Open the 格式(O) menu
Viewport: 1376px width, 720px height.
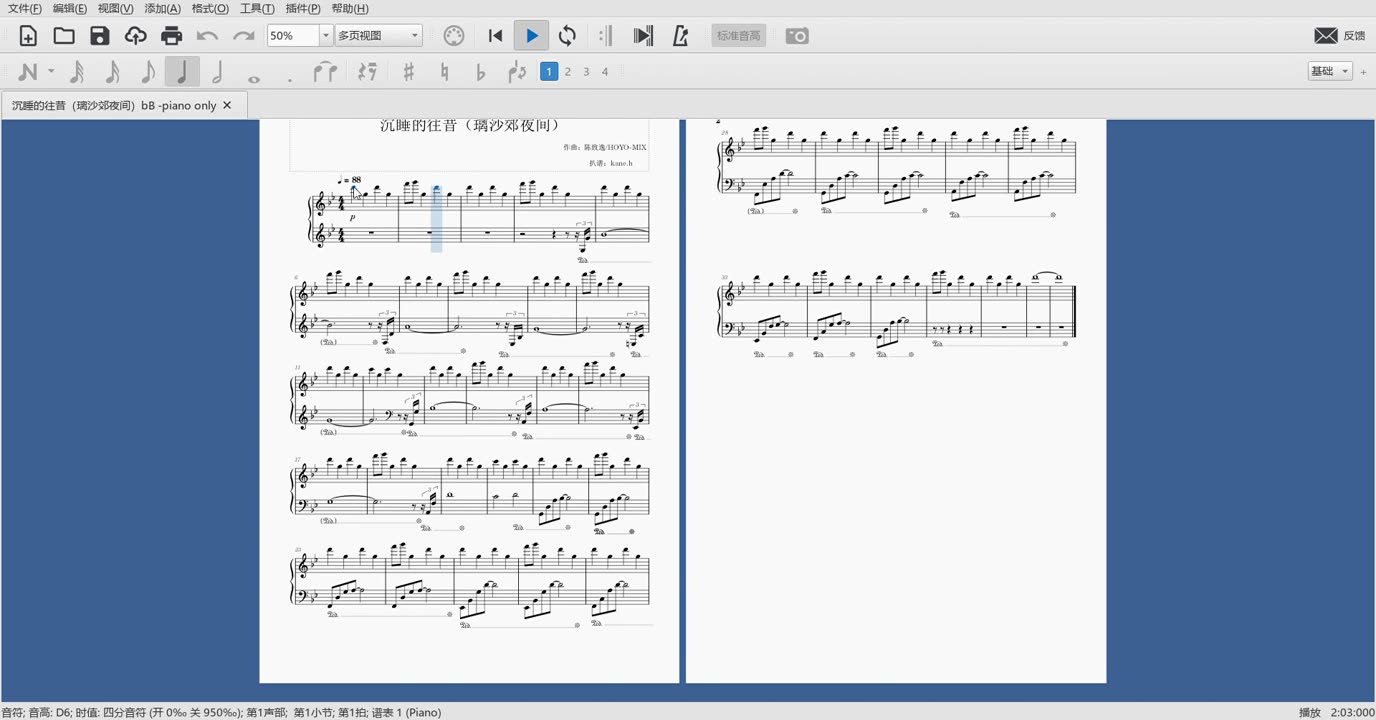[x=209, y=8]
